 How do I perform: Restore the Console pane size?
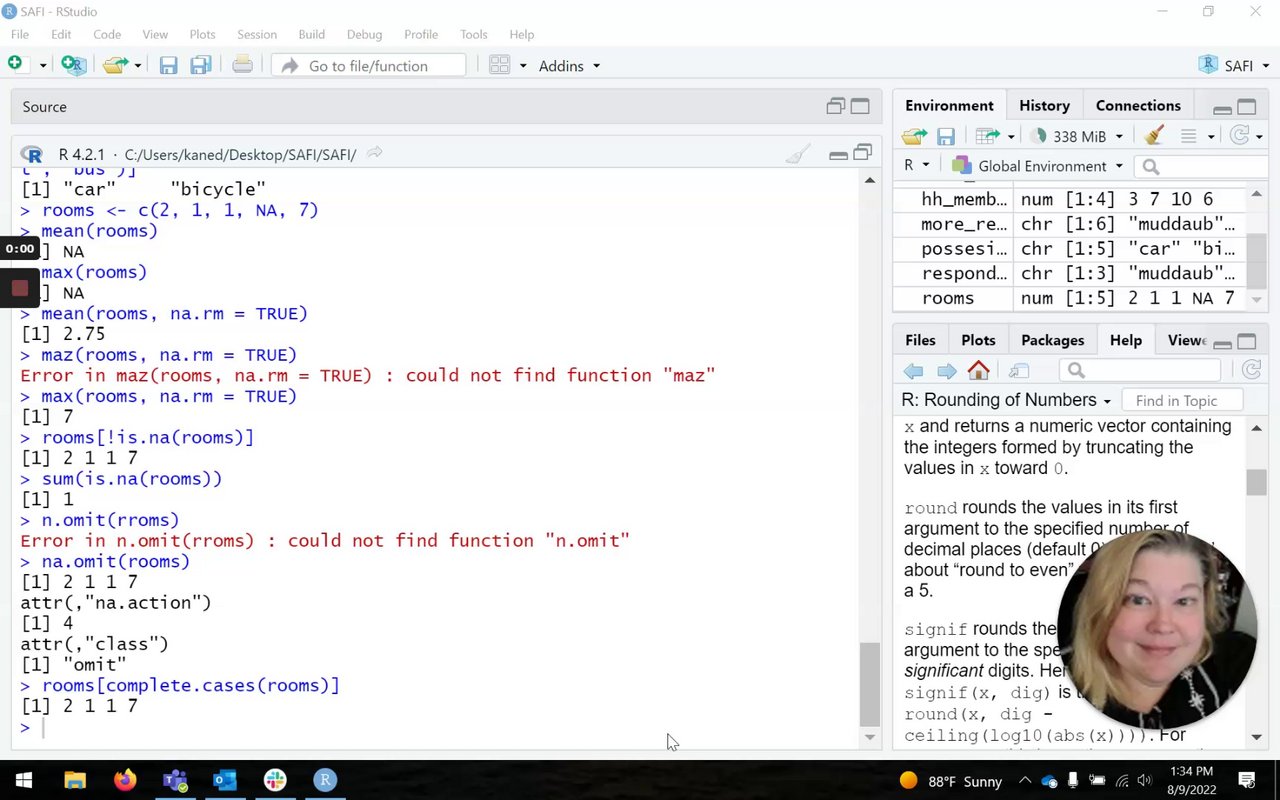click(862, 154)
